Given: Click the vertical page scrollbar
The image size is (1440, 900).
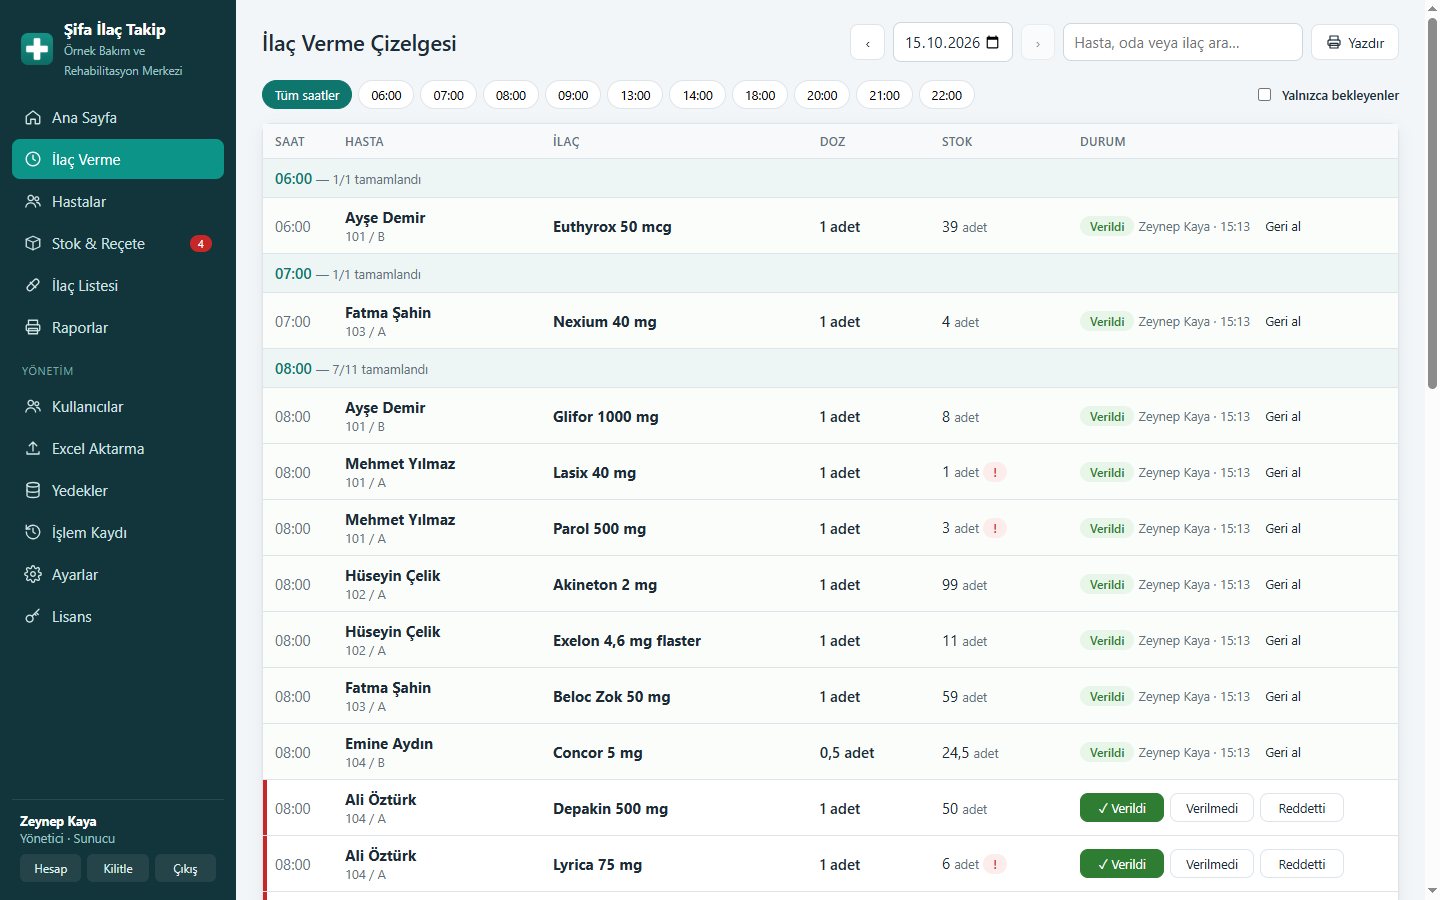Looking at the screenshot, I should pos(1432,203).
